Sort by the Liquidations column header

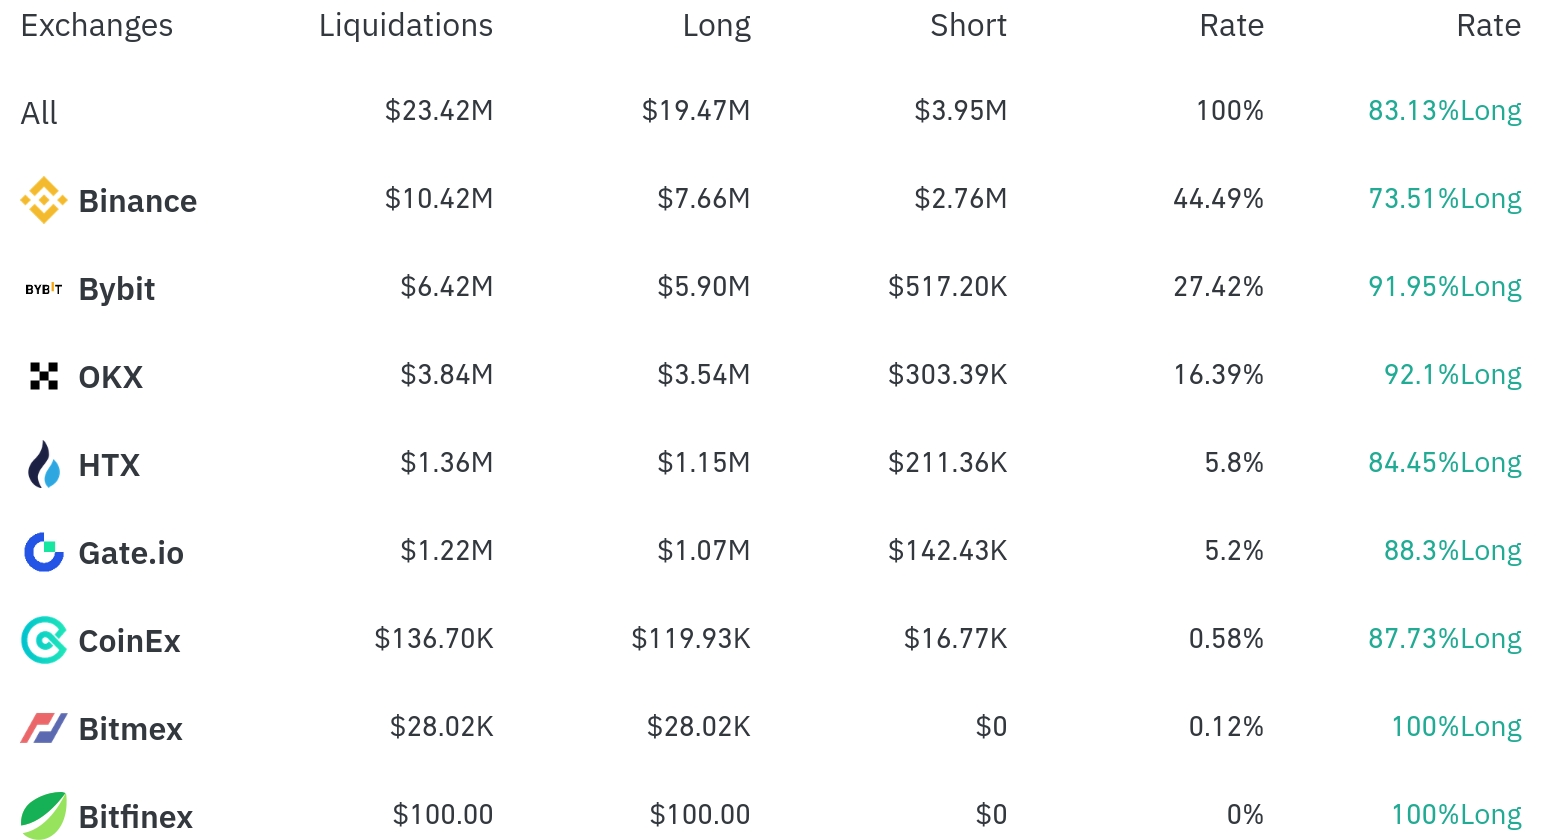click(x=406, y=26)
